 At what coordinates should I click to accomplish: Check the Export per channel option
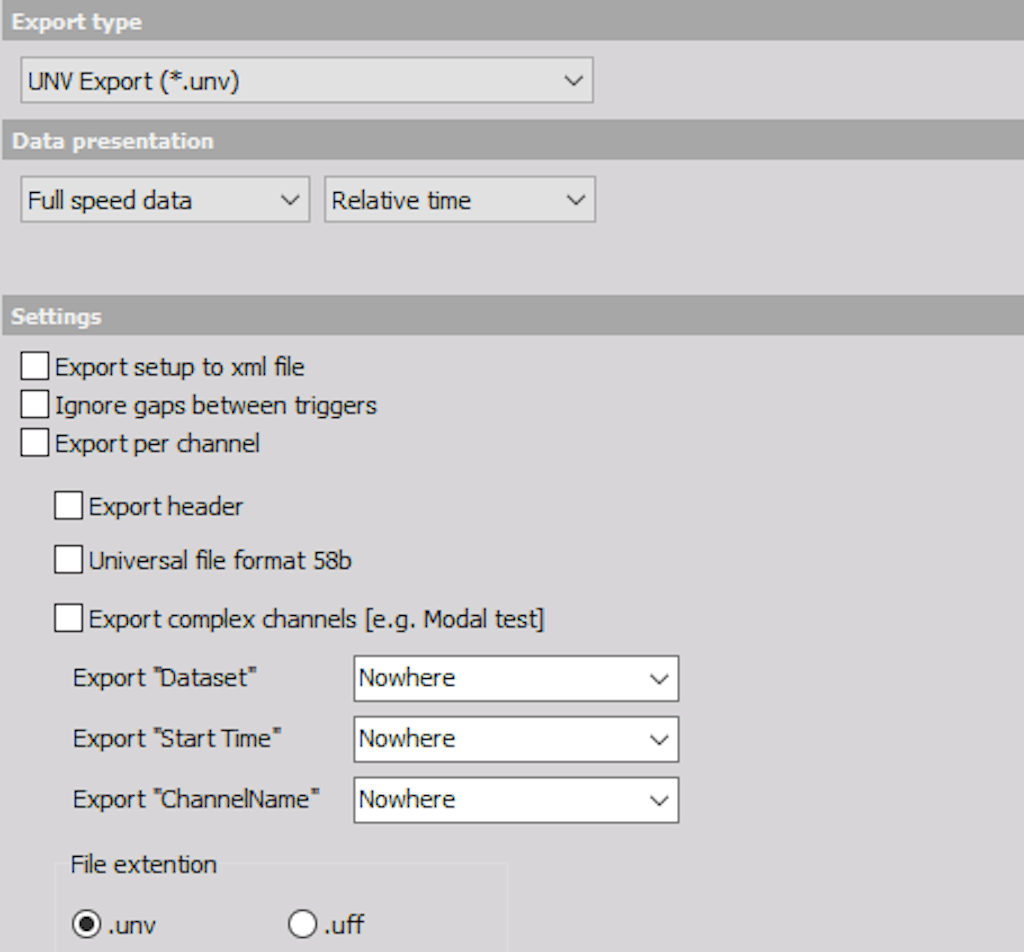coord(35,443)
